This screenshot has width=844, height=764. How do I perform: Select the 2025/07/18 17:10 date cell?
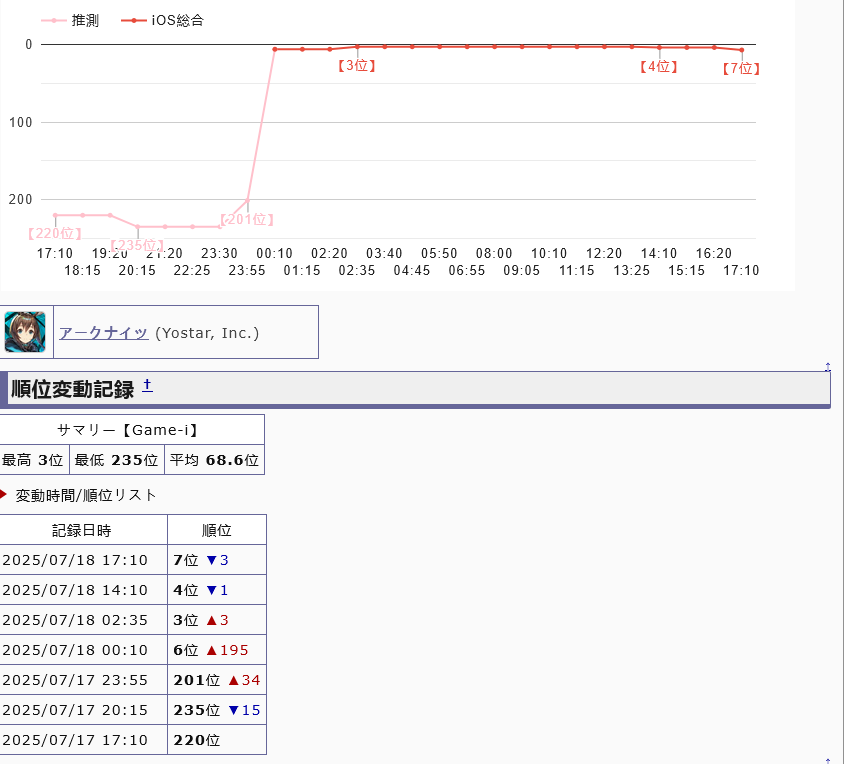[x=83, y=560]
